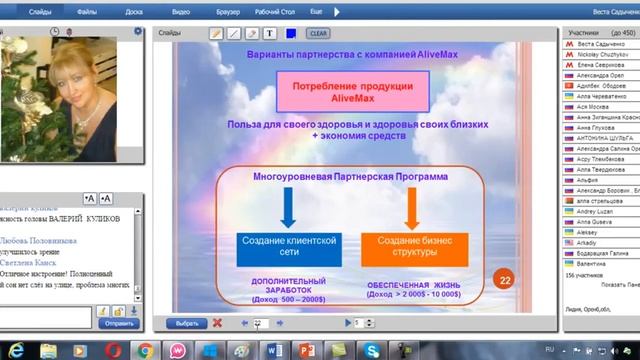Click the presenter webcam video
Image resolution: width=640 pixels, height=360 pixels.
[58, 99]
